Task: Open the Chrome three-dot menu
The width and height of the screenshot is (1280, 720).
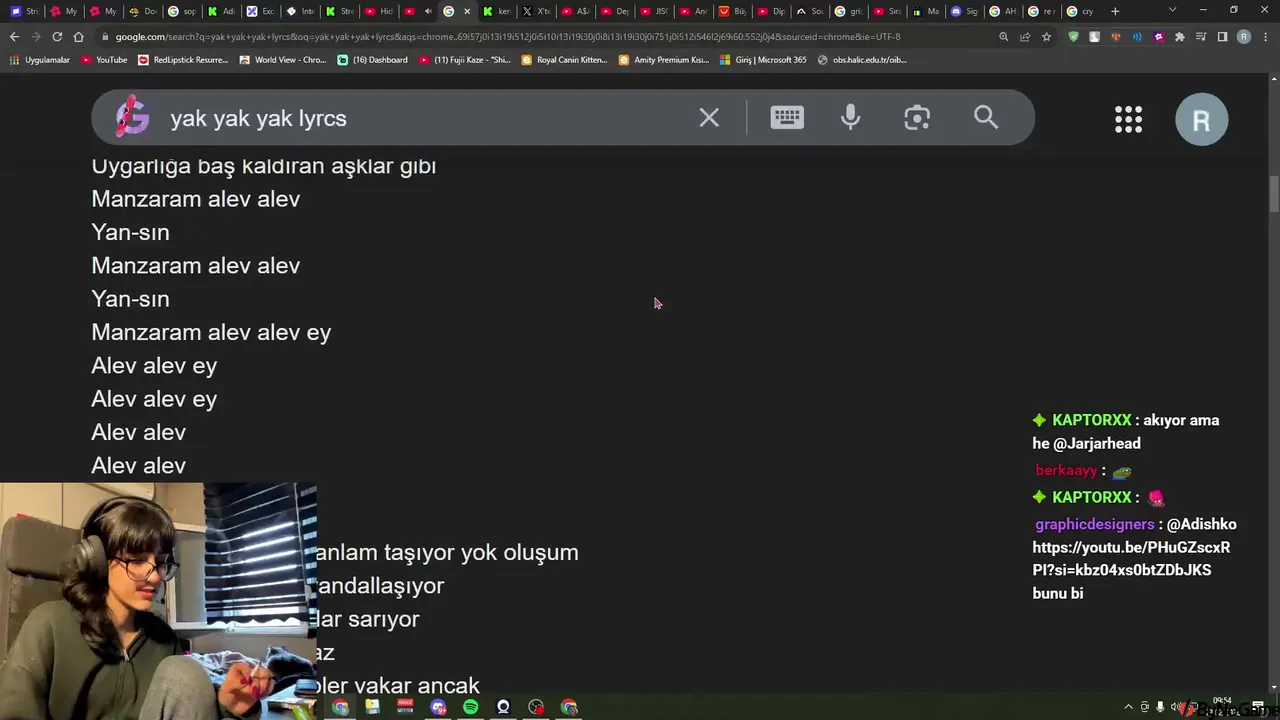Action: click(x=1265, y=37)
